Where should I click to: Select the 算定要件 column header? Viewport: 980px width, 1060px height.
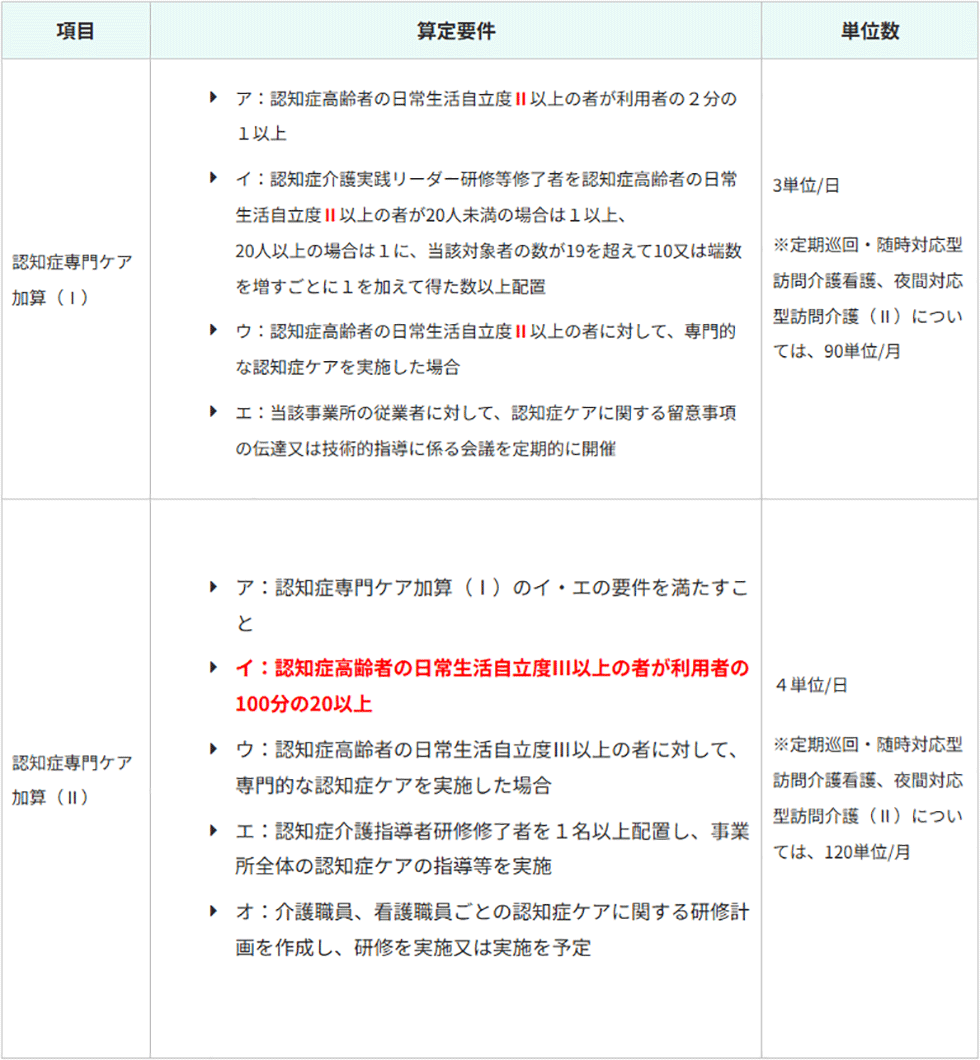click(455, 31)
